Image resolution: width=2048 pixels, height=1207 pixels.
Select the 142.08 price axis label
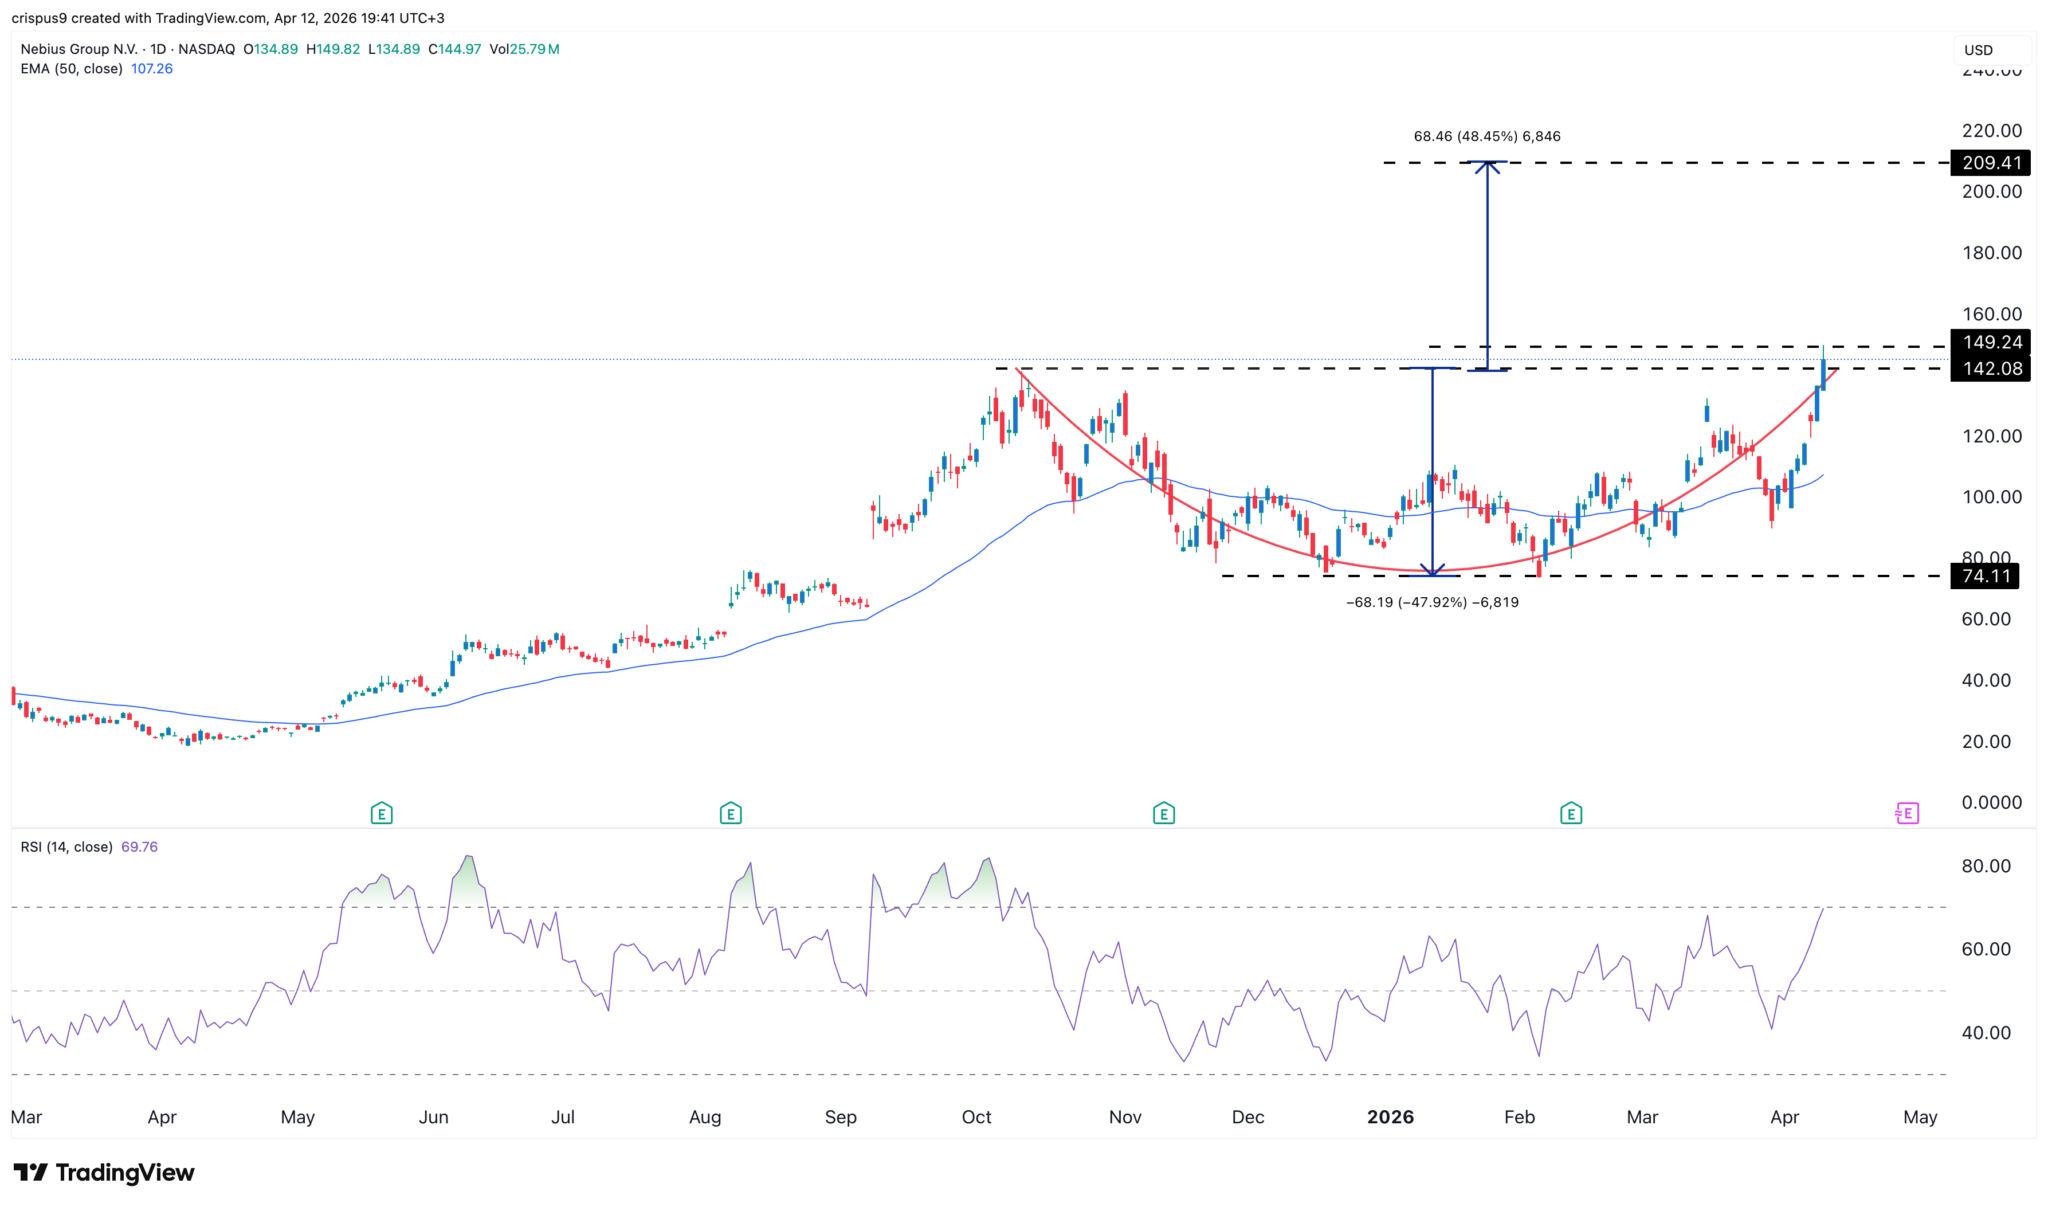1991,369
